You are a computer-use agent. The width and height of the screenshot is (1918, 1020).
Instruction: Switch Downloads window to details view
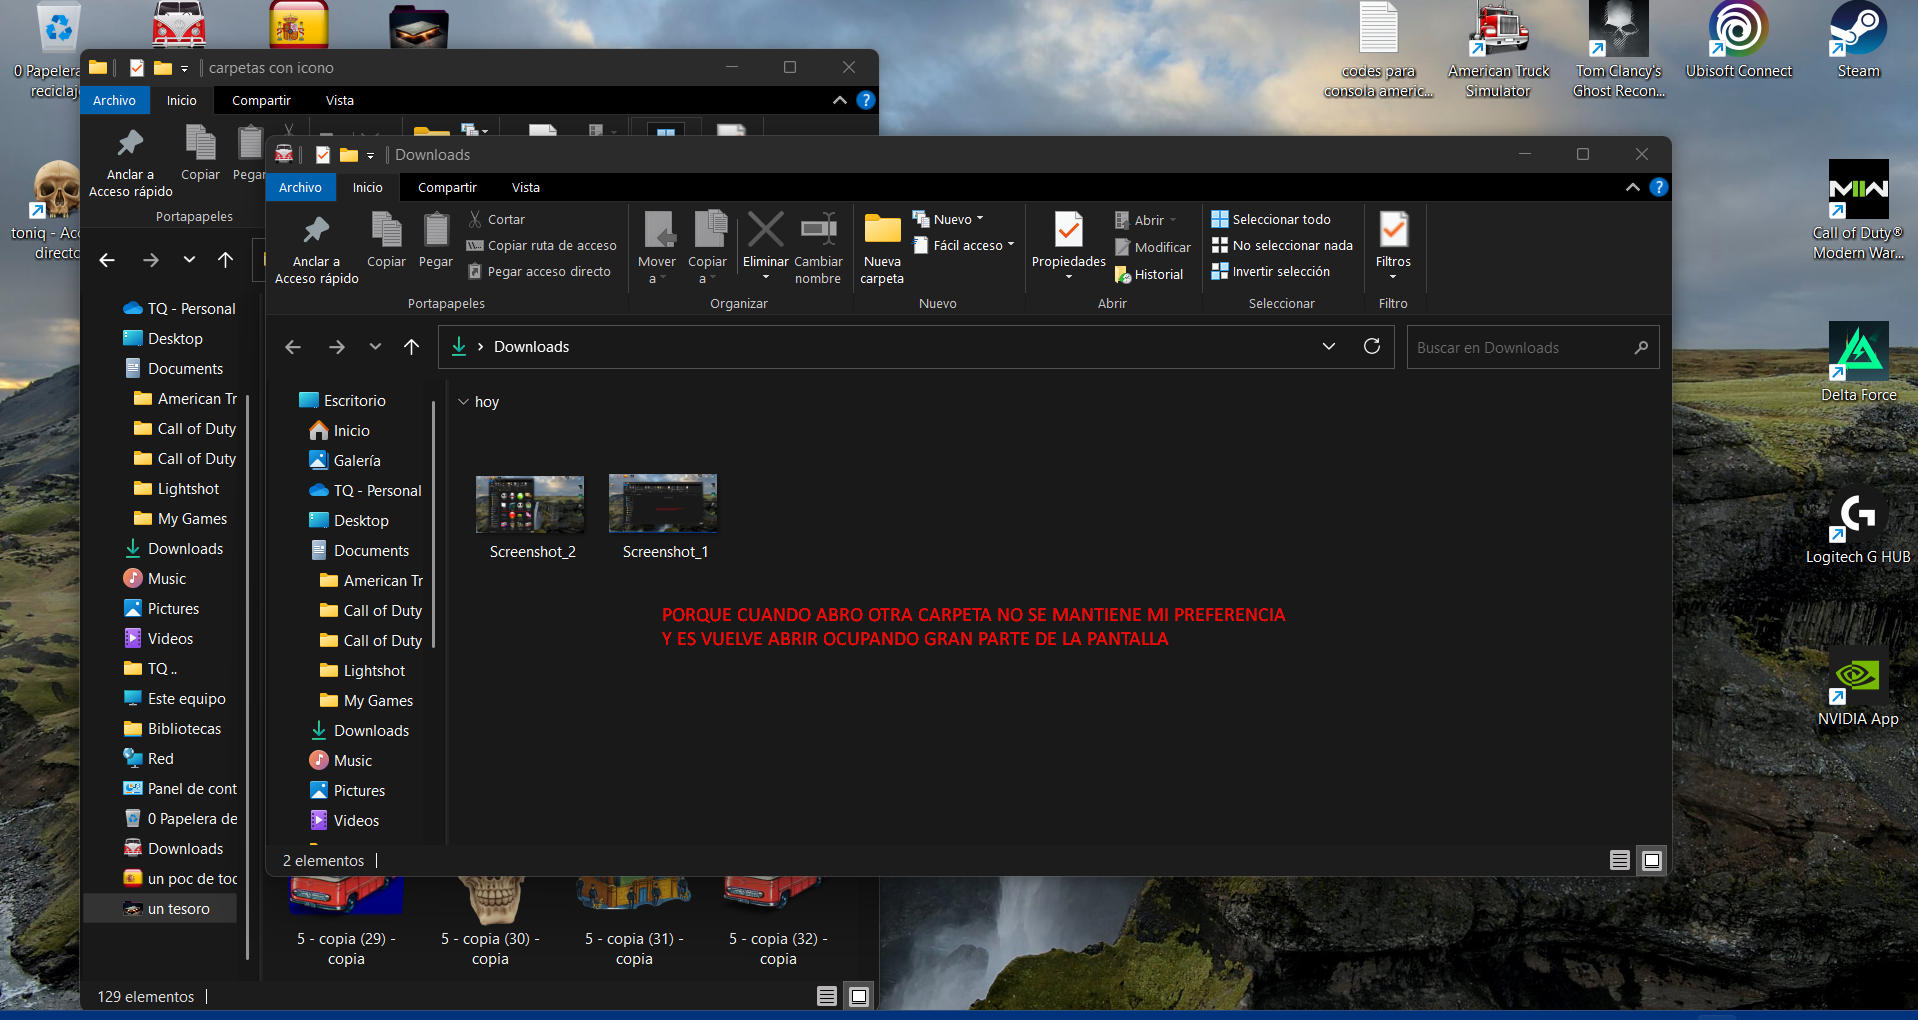[x=1620, y=860]
